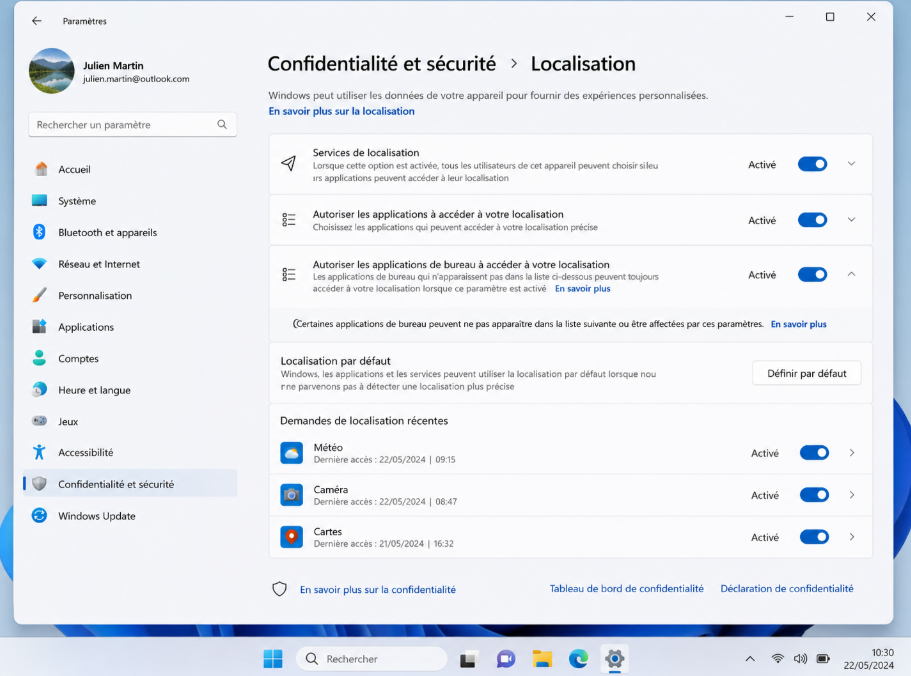Click the Comptes person icon

(40, 358)
